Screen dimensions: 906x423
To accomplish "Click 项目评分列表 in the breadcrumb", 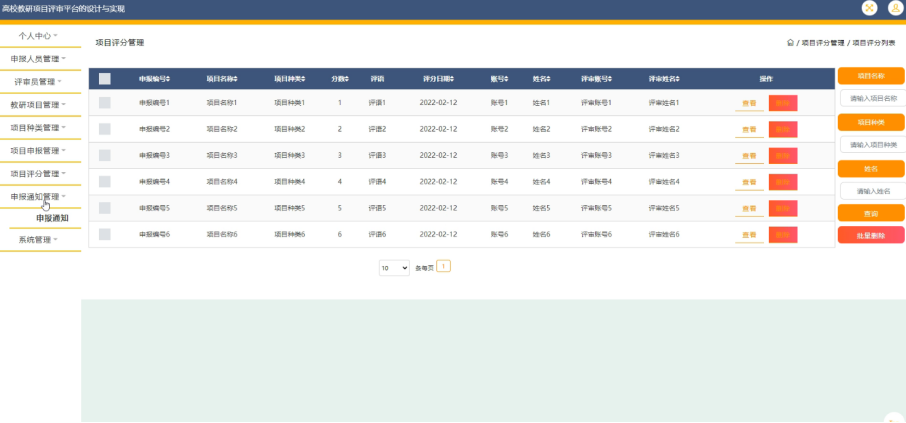I will click(x=874, y=43).
